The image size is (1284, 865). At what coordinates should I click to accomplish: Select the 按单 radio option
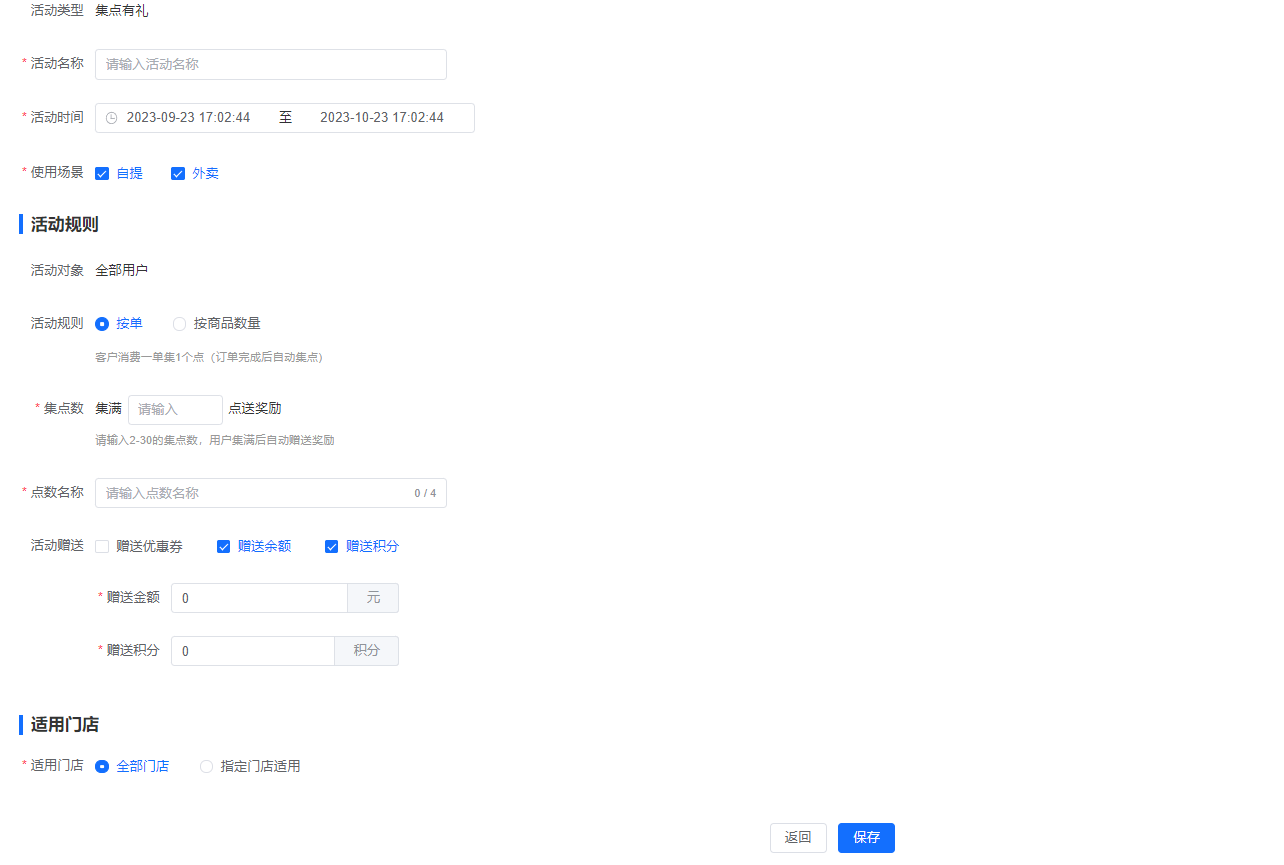(102, 324)
